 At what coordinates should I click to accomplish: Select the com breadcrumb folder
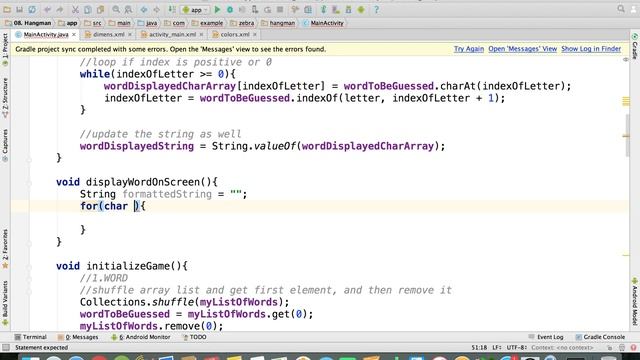[174, 23]
